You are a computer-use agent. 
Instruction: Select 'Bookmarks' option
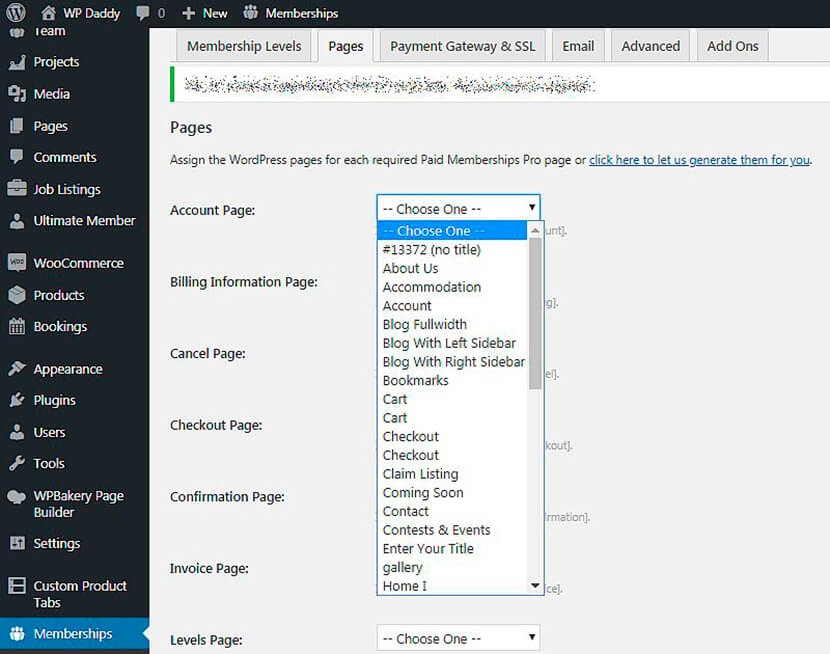click(452, 380)
